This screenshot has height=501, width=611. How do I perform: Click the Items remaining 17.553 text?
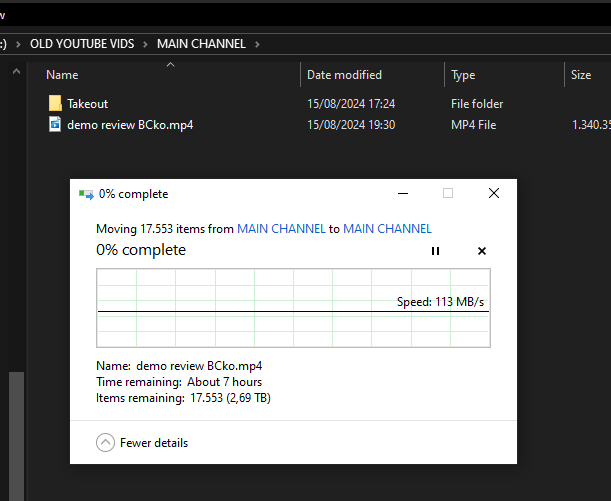[183, 398]
